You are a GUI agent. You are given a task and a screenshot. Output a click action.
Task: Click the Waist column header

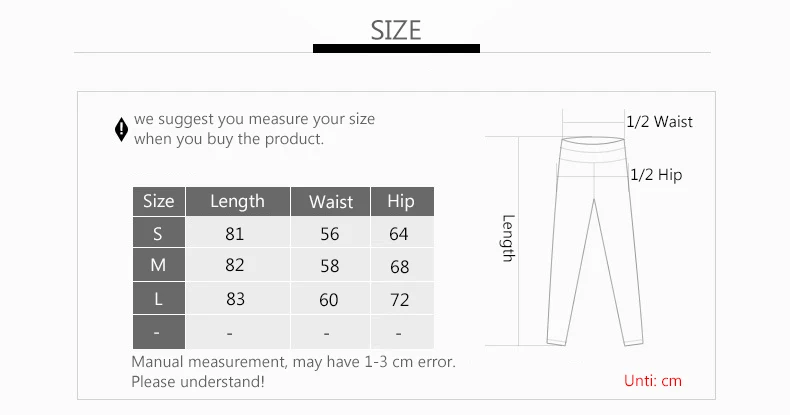coord(331,201)
